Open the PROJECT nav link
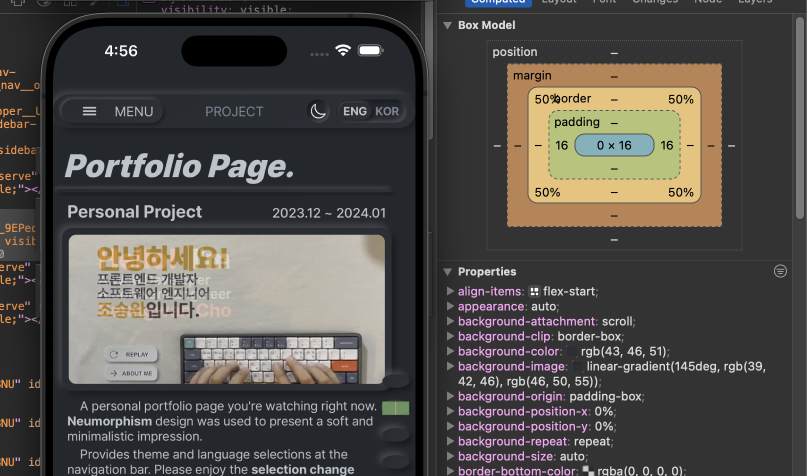Screen dimensions: 809x476 pyautogui.click(x=234, y=111)
